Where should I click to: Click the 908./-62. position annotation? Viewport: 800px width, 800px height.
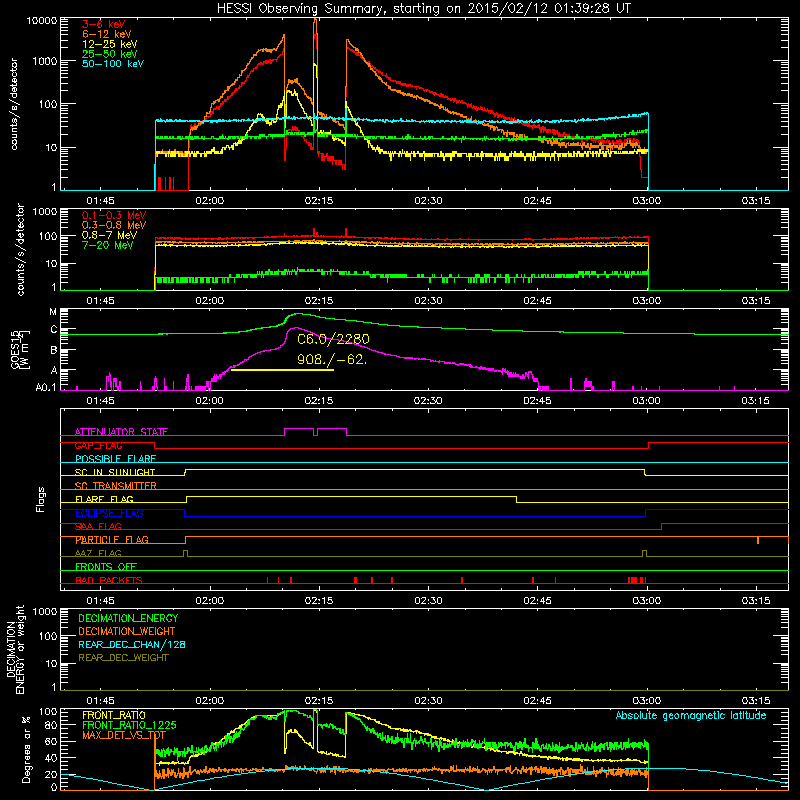coord(332,359)
